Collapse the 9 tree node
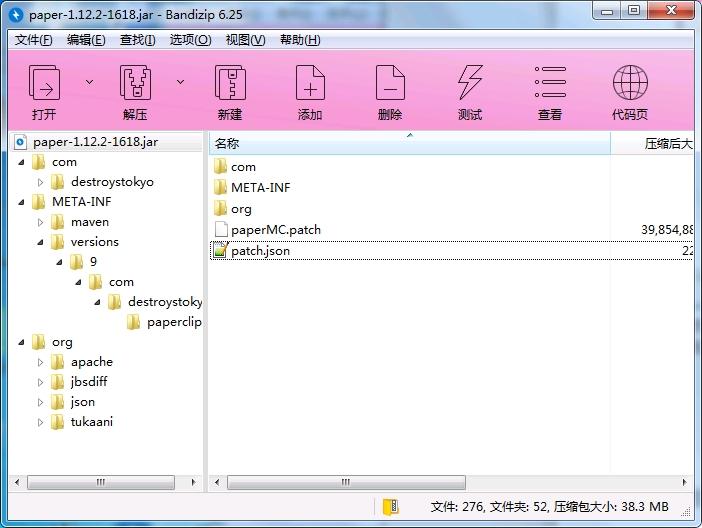The height and width of the screenshot is (528, 702). [x=59, y=262]
